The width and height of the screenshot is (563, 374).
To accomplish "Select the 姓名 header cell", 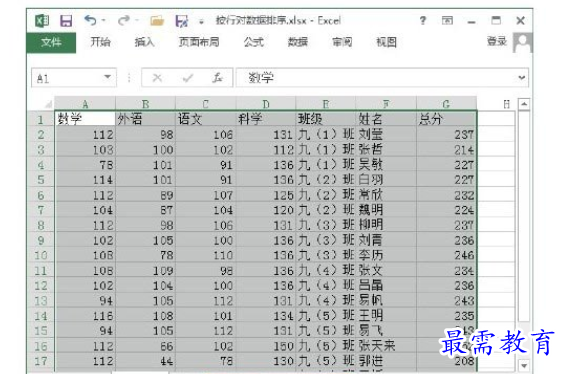I will 386,119.
